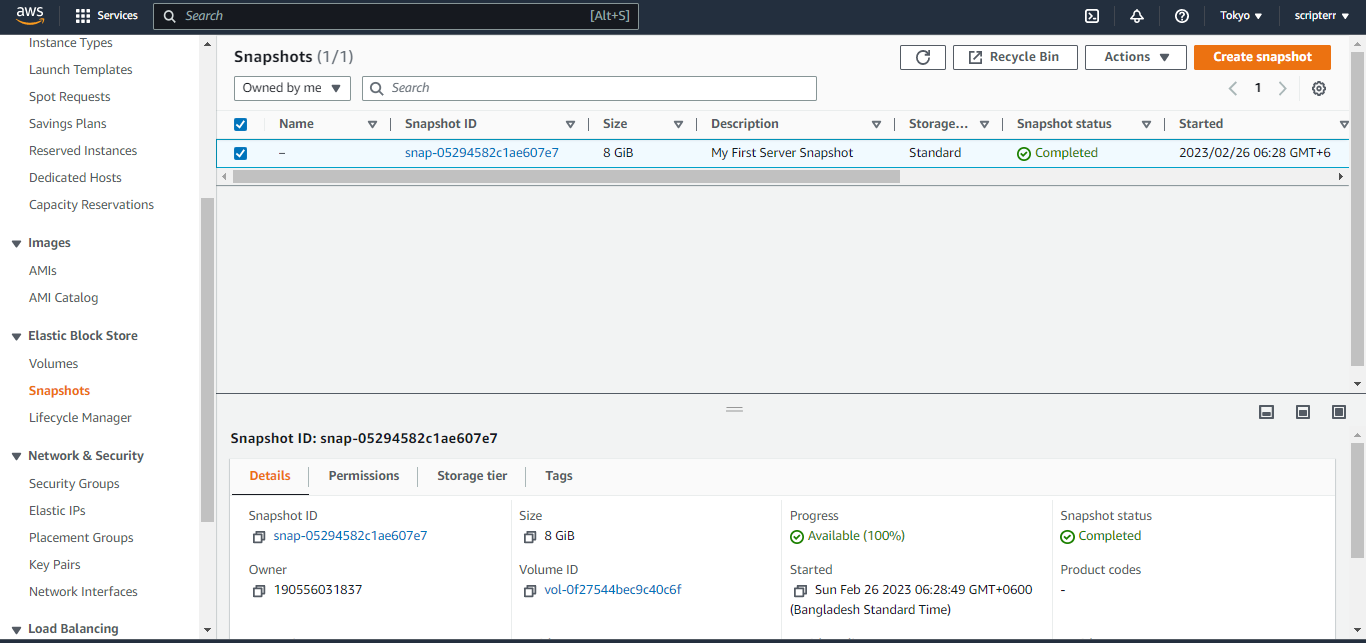Switch to the Storage tier tab
This screenshot has height=643, width=1366.
click(472, 476)
